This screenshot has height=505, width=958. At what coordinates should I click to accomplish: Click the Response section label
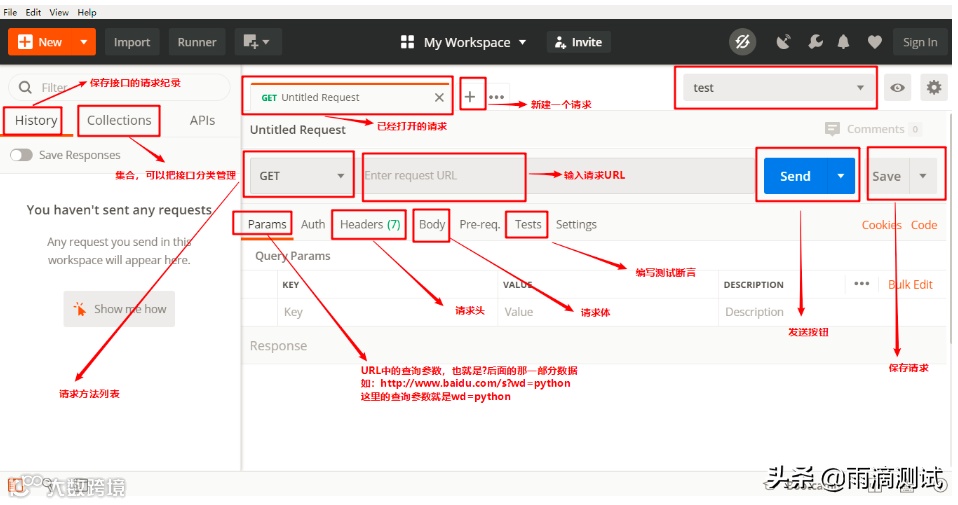[279, 346]
